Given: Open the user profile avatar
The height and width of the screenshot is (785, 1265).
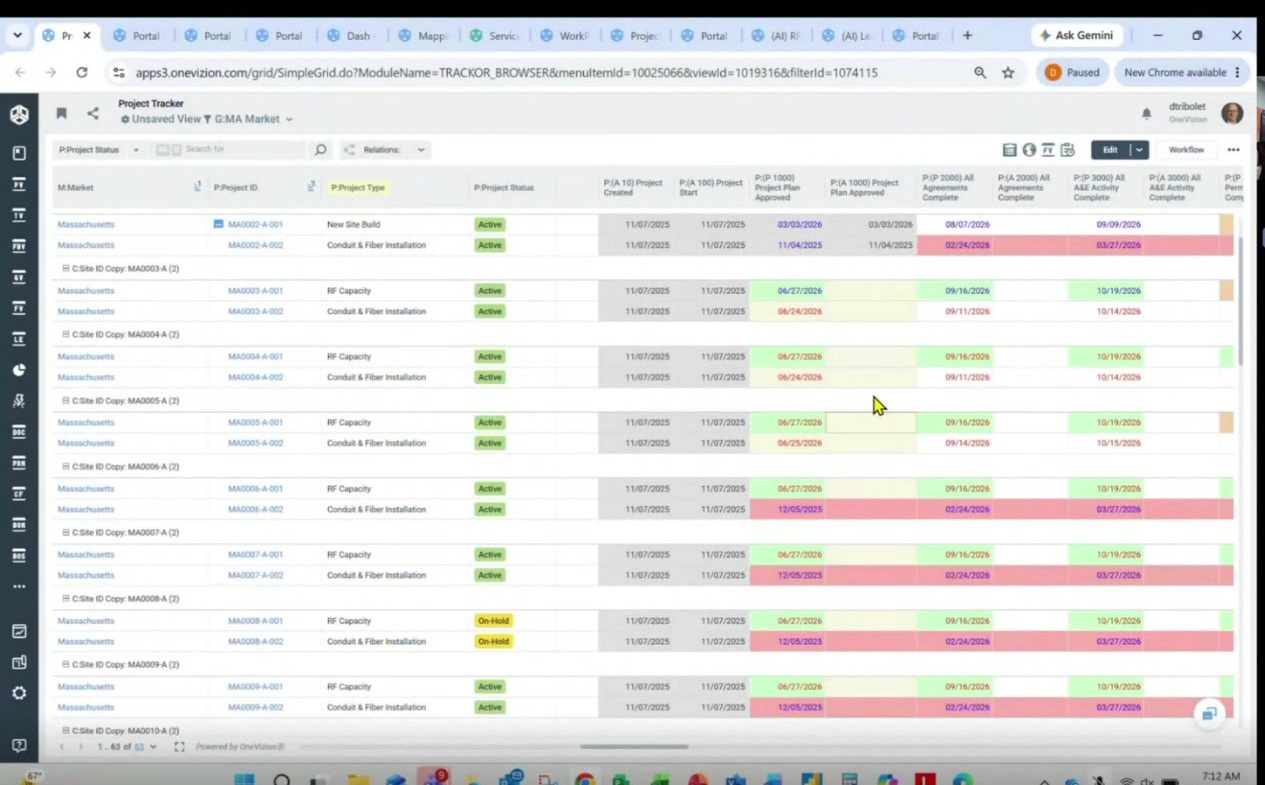Looking at the screenshot, I should [x=1232, y=113].
